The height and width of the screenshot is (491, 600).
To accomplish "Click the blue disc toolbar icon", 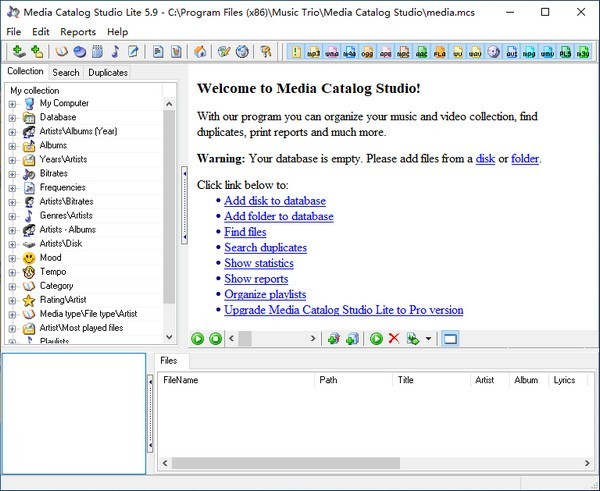I will pos(79,51).
